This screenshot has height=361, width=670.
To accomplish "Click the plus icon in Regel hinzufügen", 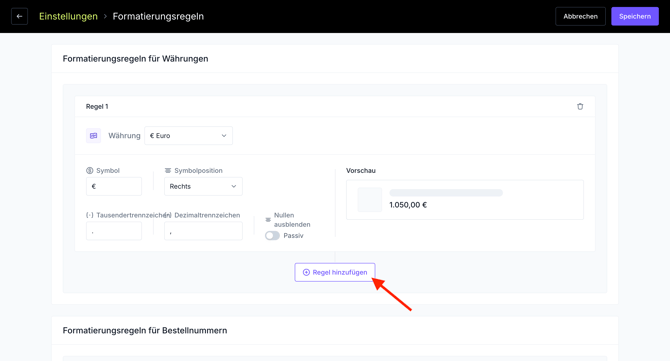I will pyautogui.click(x=306, y=272).
